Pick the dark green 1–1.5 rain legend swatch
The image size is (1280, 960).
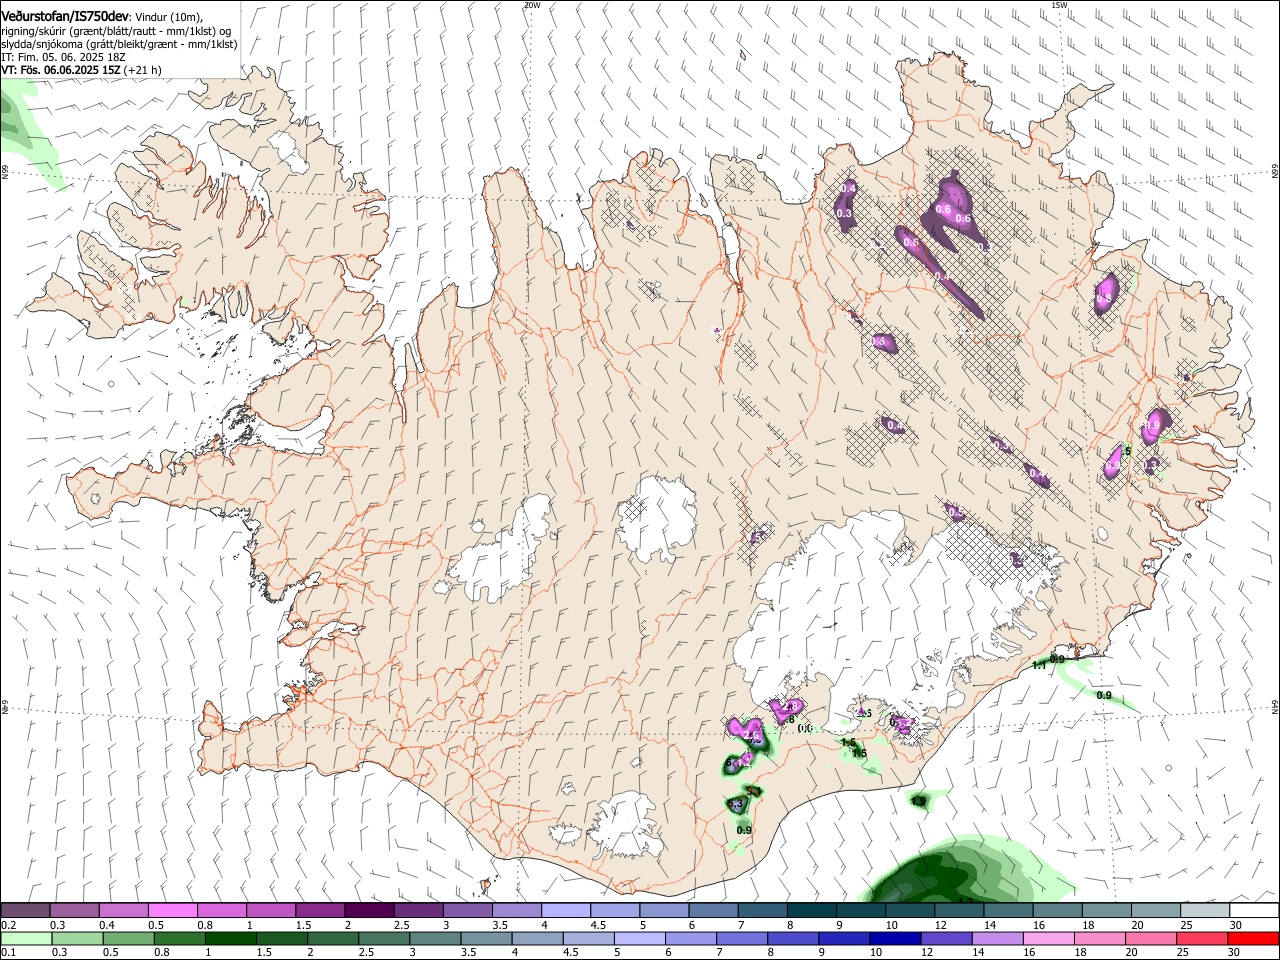click(232, 938)
